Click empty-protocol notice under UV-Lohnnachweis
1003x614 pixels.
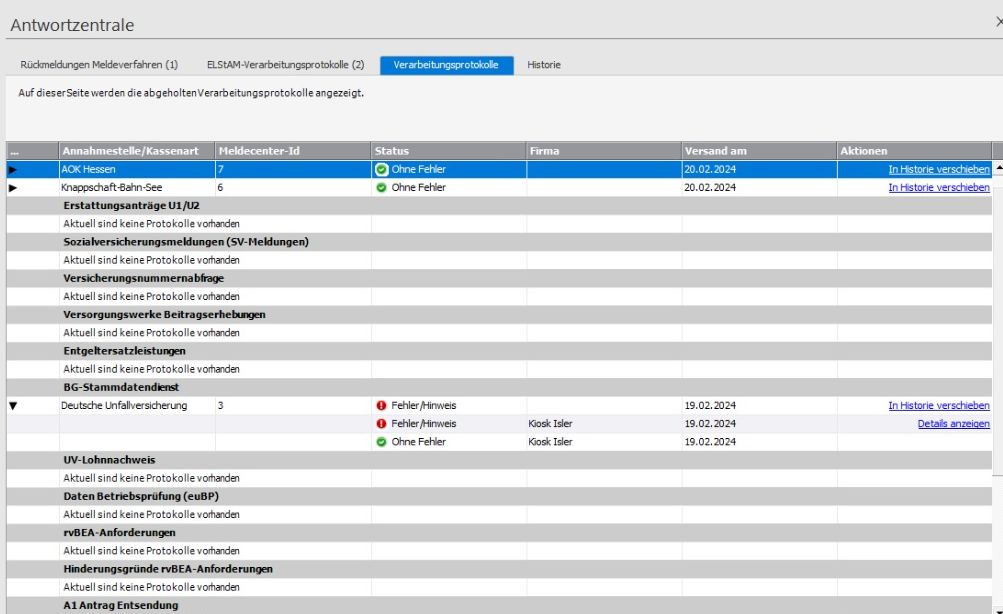point(152,478)
